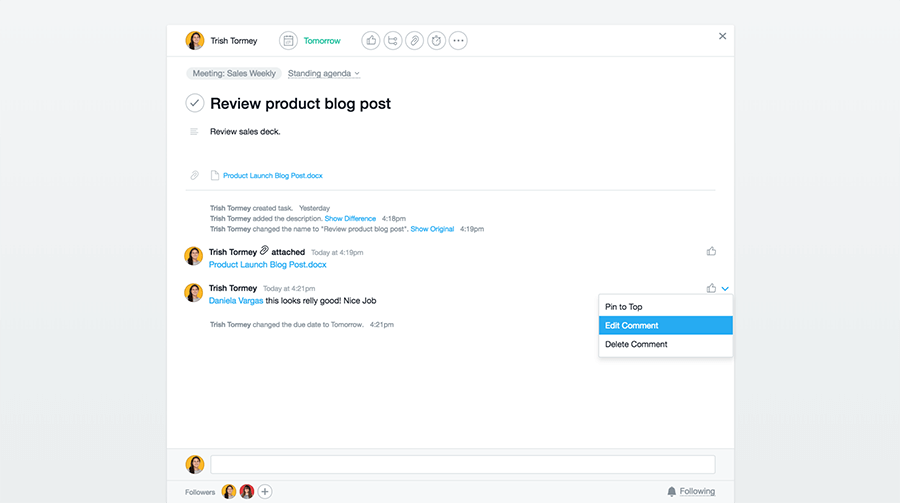Click the due date calendar icon
Image resolution: width=900 pixels, height=503 pixels.
click(289, 41)
